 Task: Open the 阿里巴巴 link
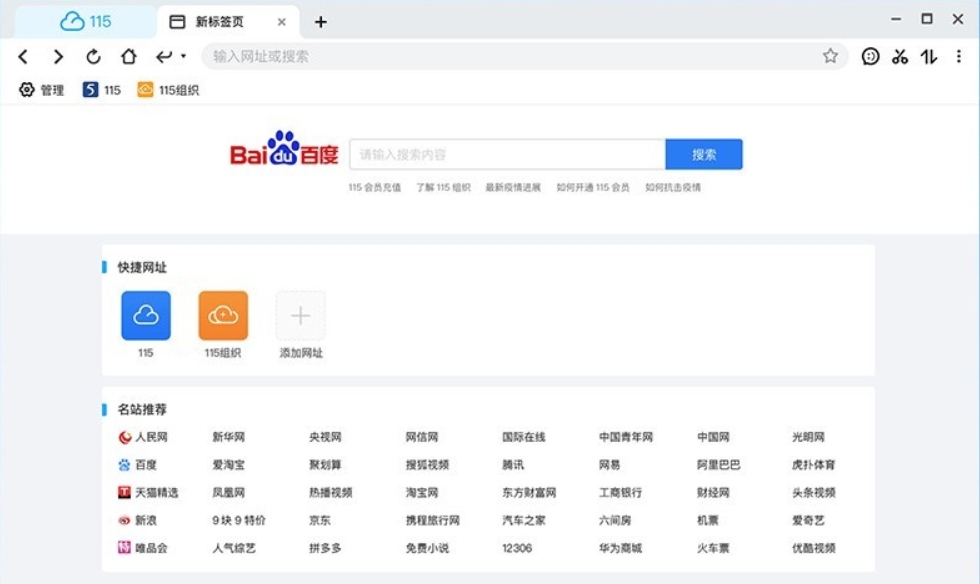(719, 465)
